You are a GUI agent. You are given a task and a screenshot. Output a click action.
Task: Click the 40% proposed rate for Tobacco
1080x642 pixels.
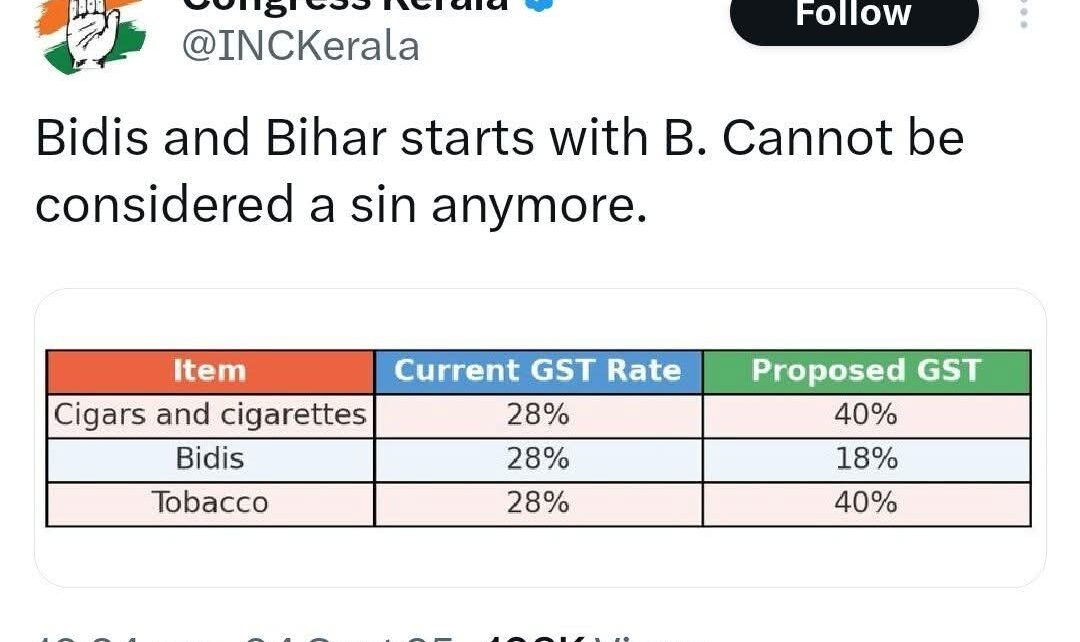tap(866, 503)
